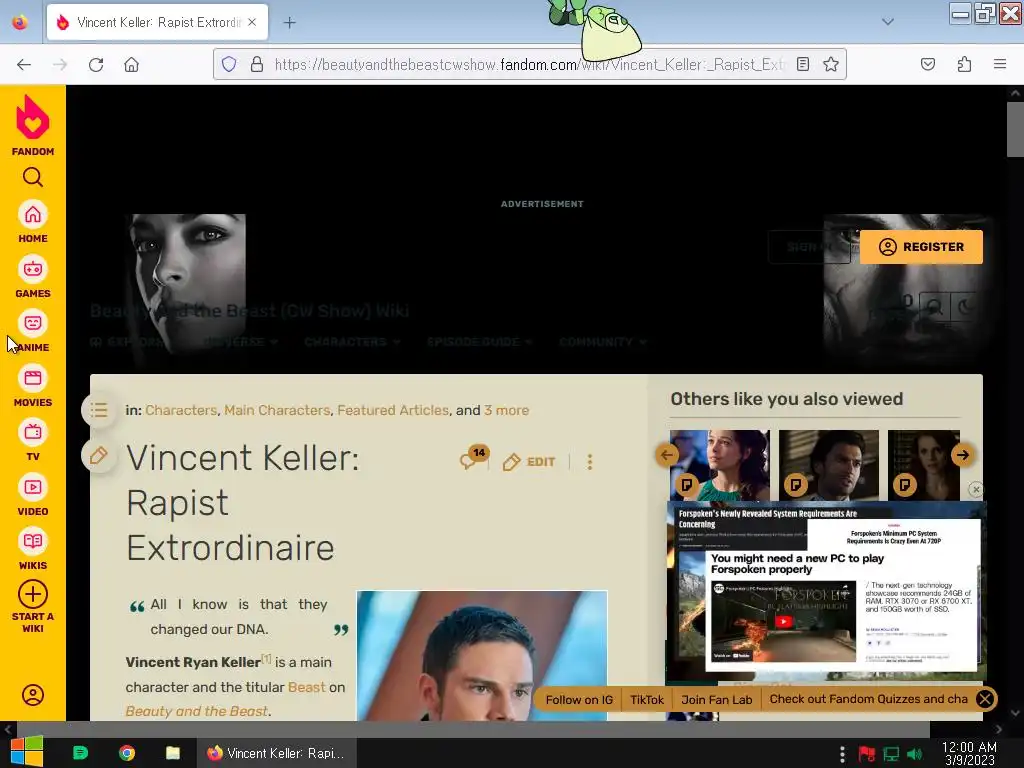
Task: Click the vertical page scrollbar thumb
Action: tap(1015, 129)
